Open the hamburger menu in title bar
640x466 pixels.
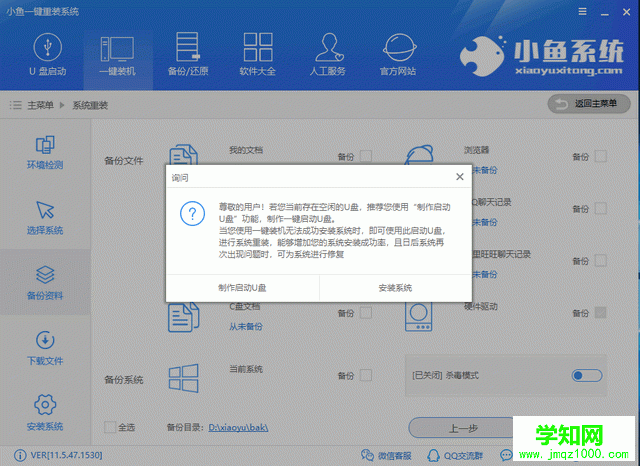tap(582, 12)
